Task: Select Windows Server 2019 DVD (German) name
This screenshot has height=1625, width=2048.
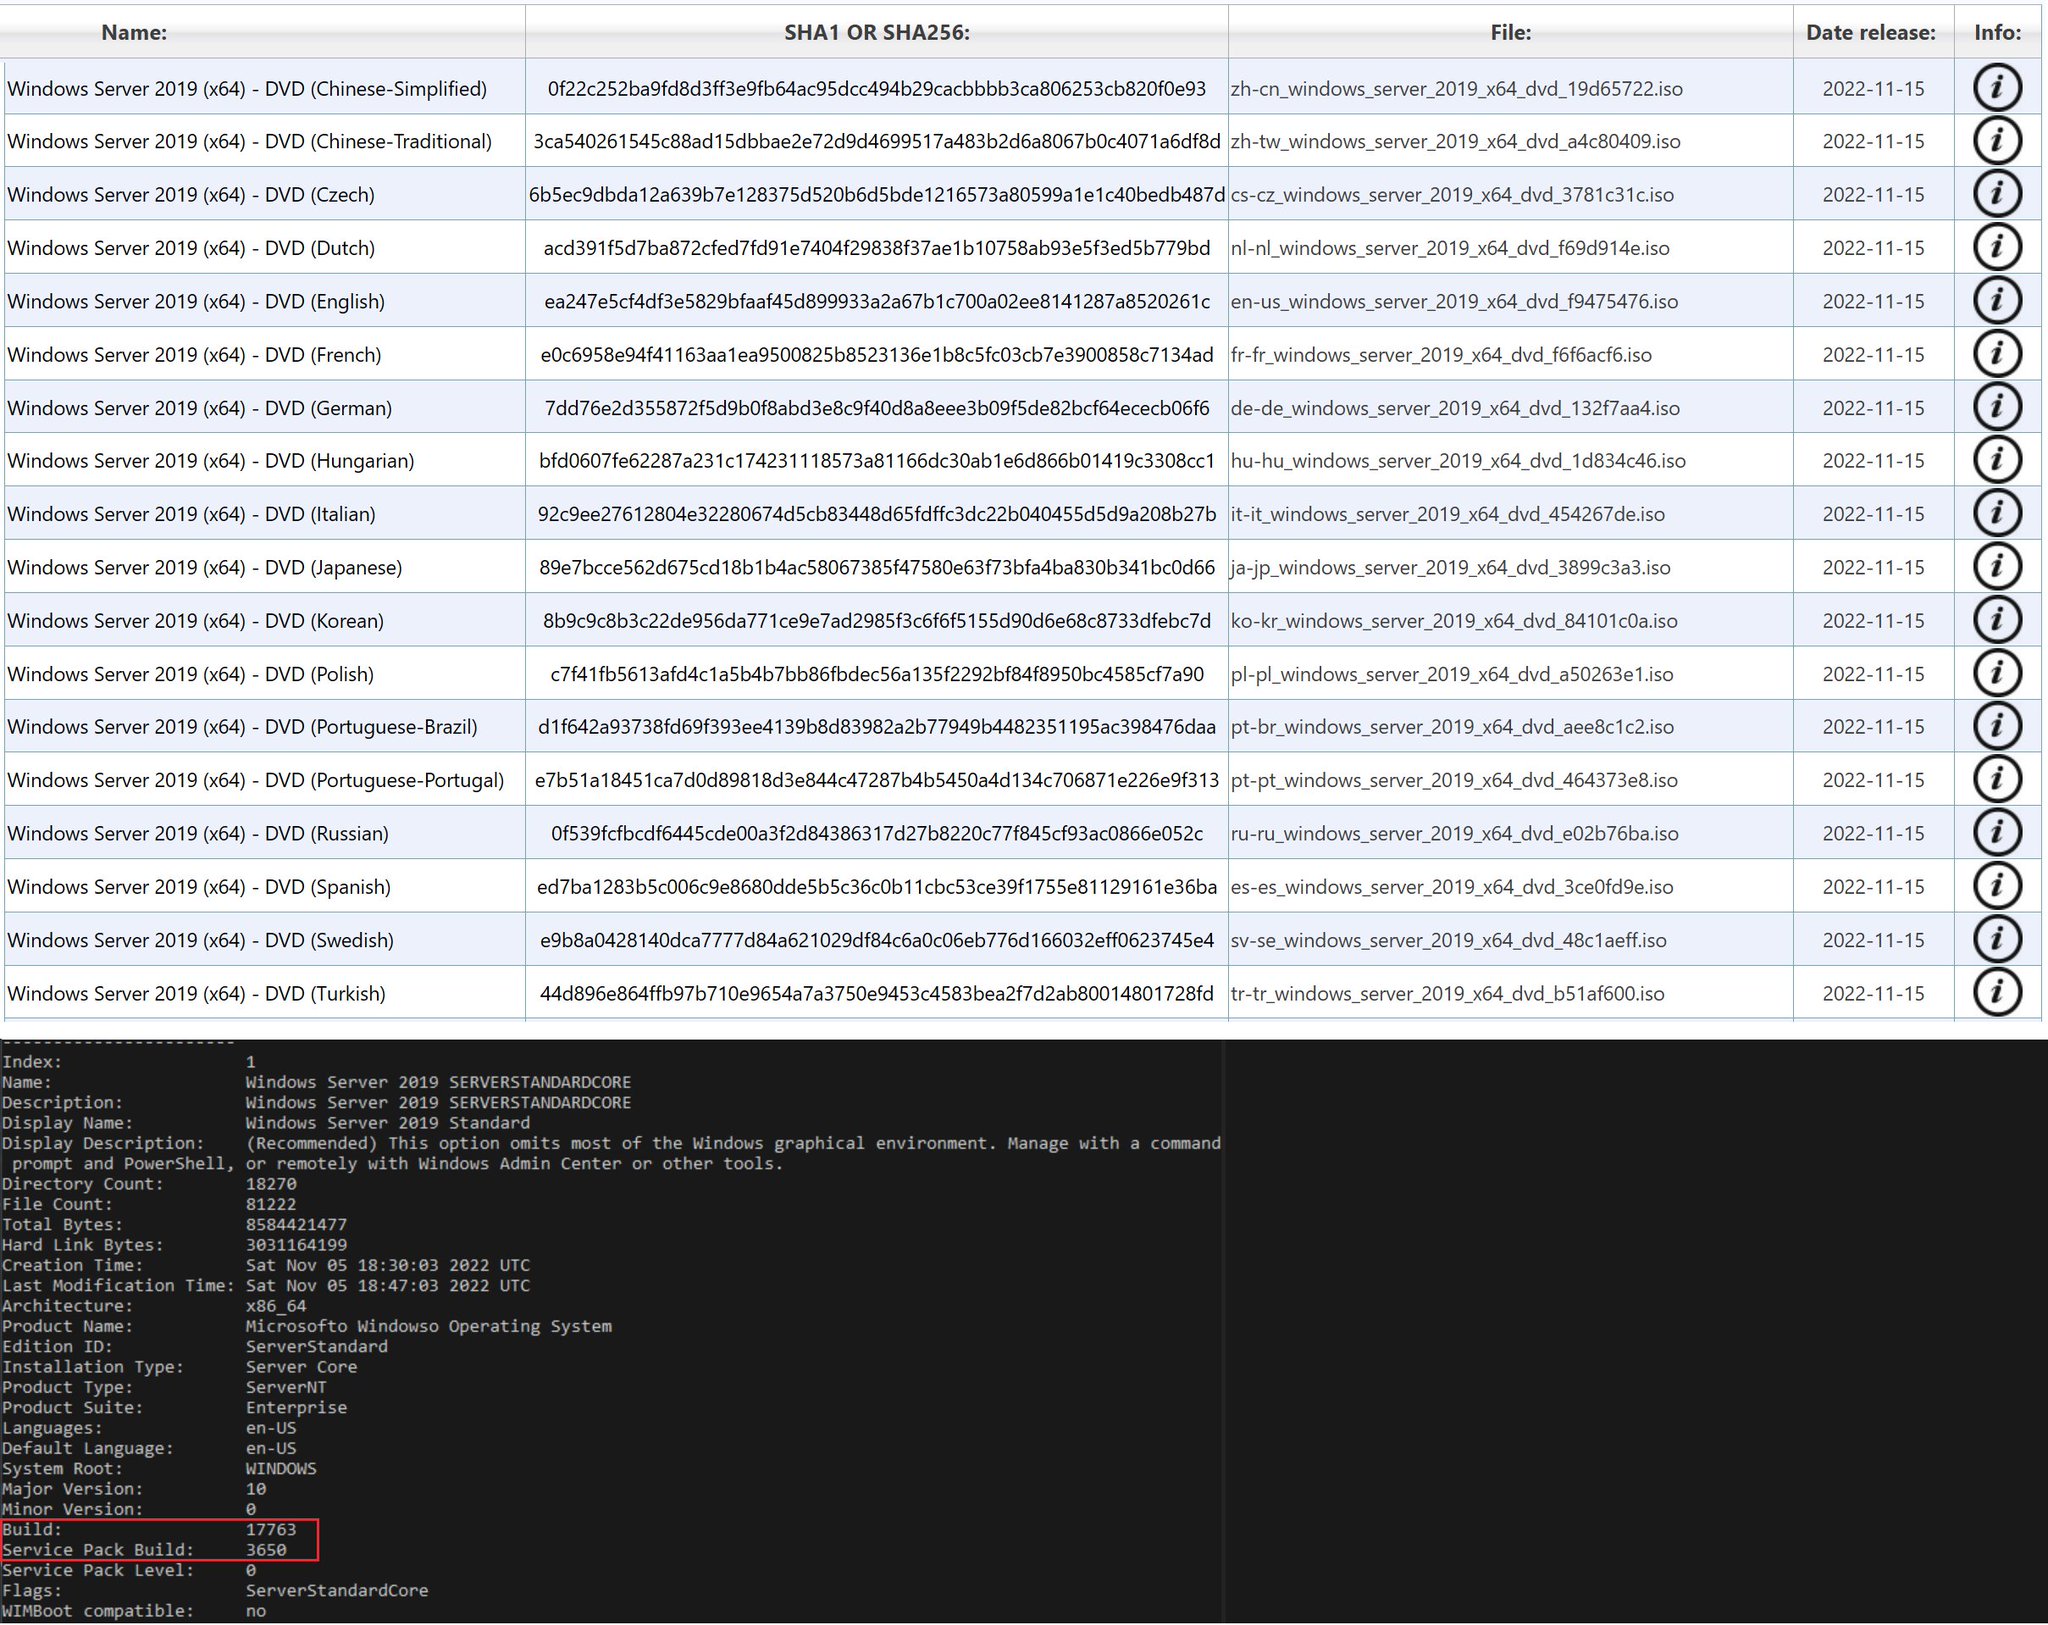Action: point(200,408)
